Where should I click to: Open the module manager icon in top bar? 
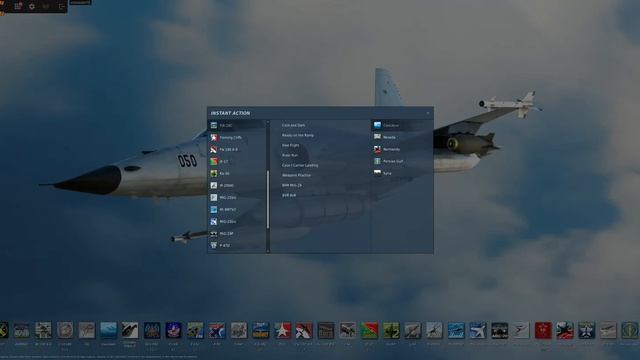tap(18, 6)
